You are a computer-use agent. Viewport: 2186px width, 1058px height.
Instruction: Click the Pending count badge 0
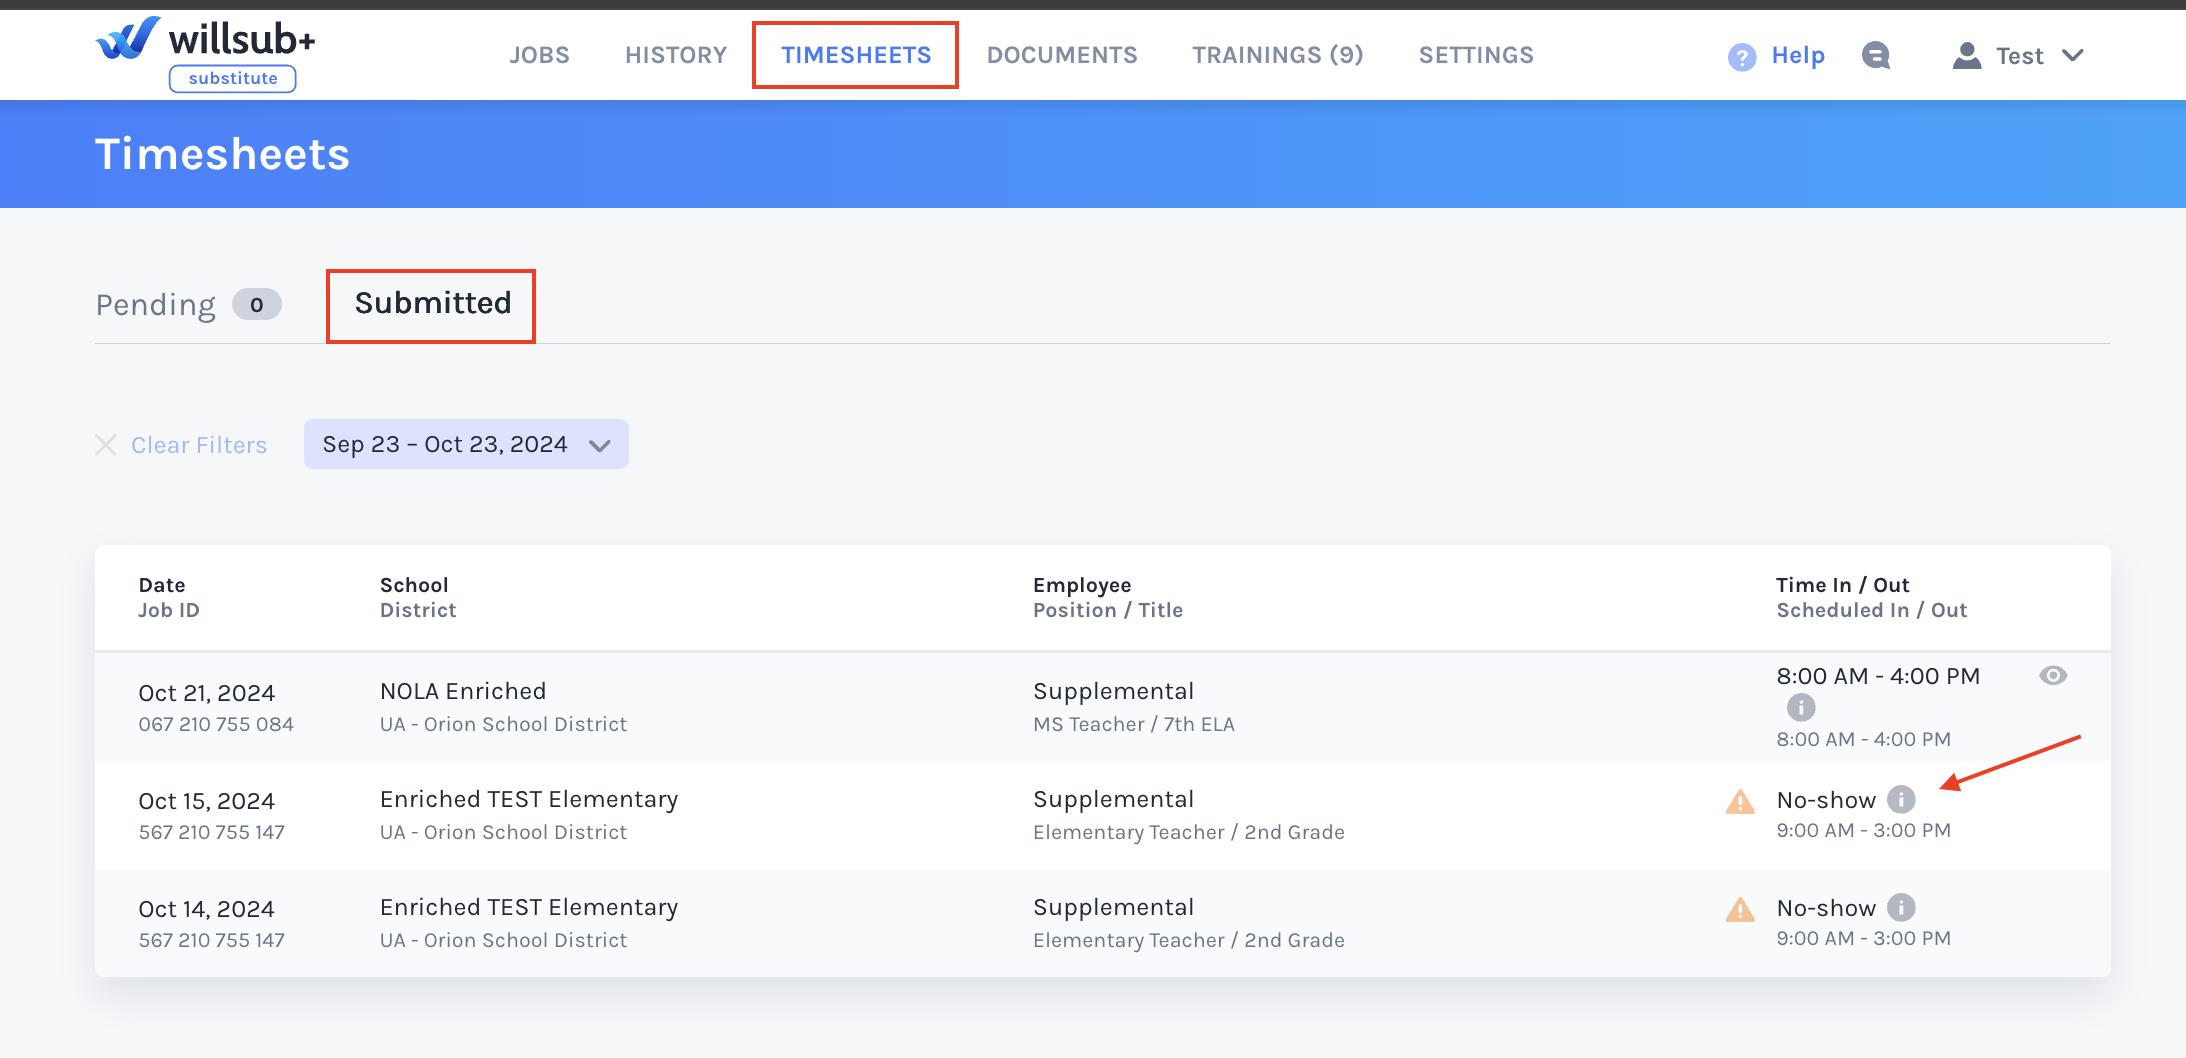(x=257, y=304)
